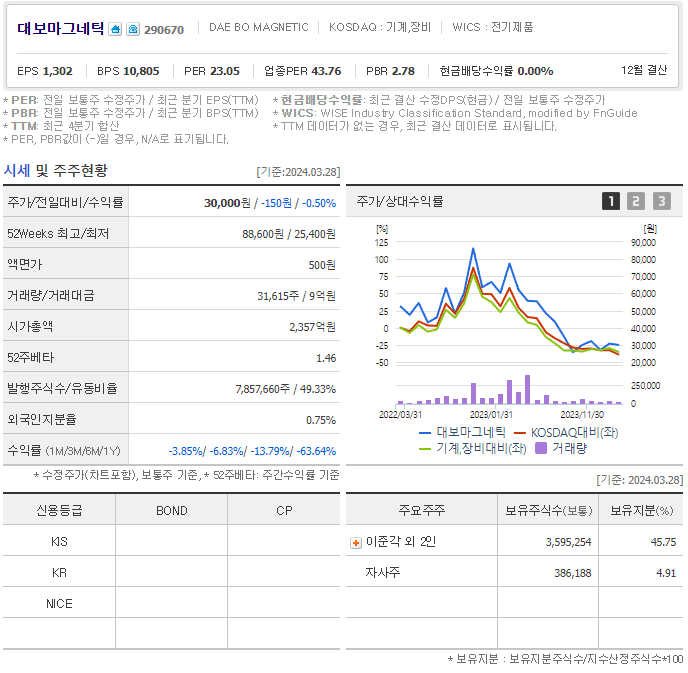Click the 30,000원 stock price
The width and height of the screenshot is (688, 673).
click(227, 203)
